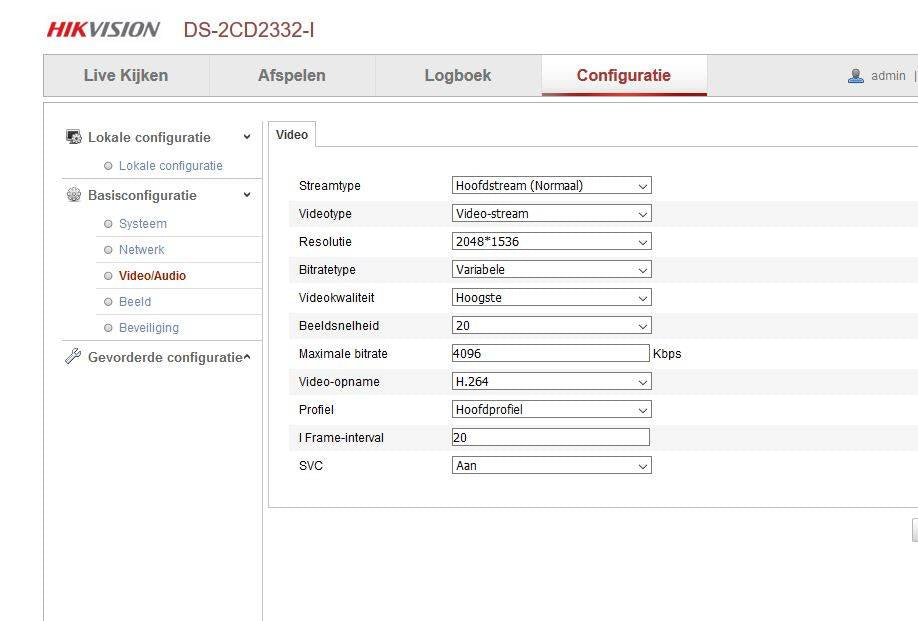The image size is (918, 621).
Task: Open the Afspelen tab
Action: tap(292, 76)
